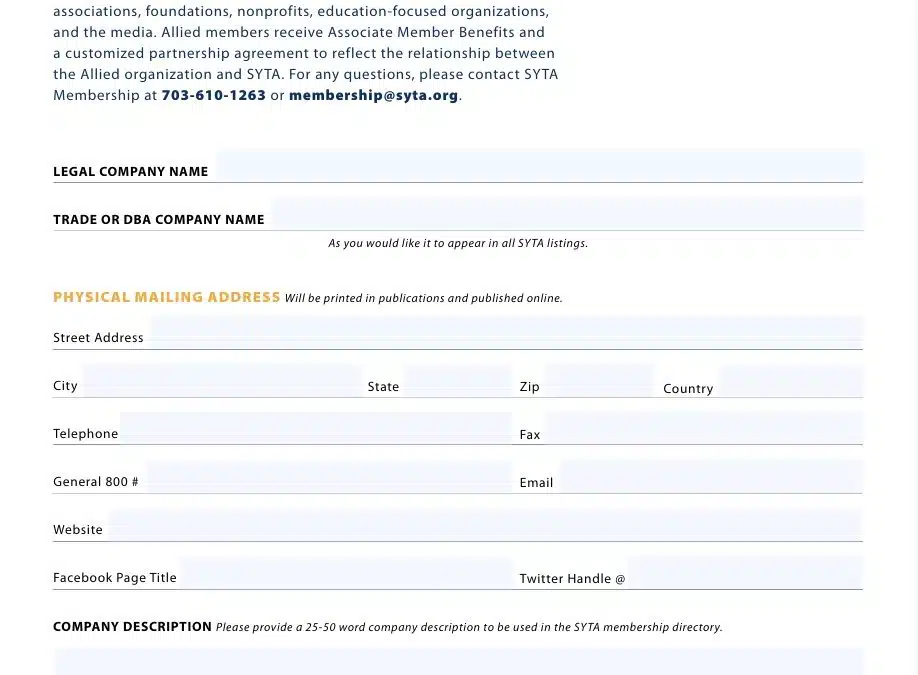918x675 pixels.
Task: Click the Trade or DBA Company Name field
Action: pos(567,214)
